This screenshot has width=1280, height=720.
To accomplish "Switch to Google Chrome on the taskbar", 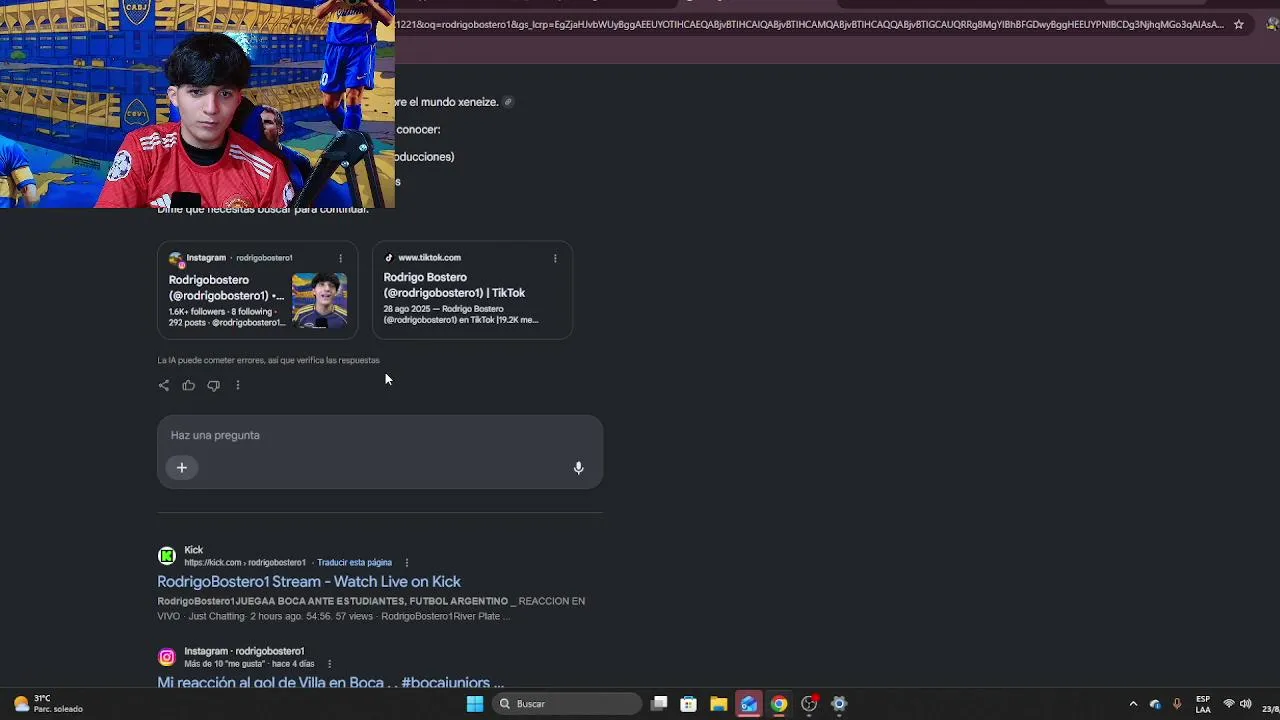I will coord(779,704).
